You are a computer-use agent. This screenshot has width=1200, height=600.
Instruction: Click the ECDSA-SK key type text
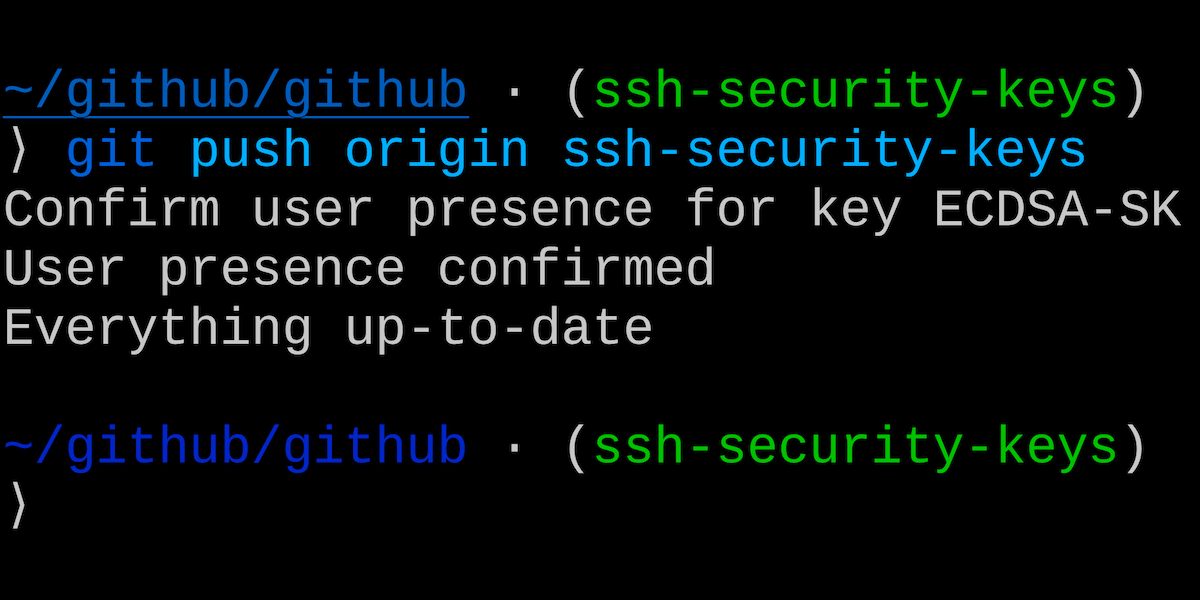pos(1057,211)
